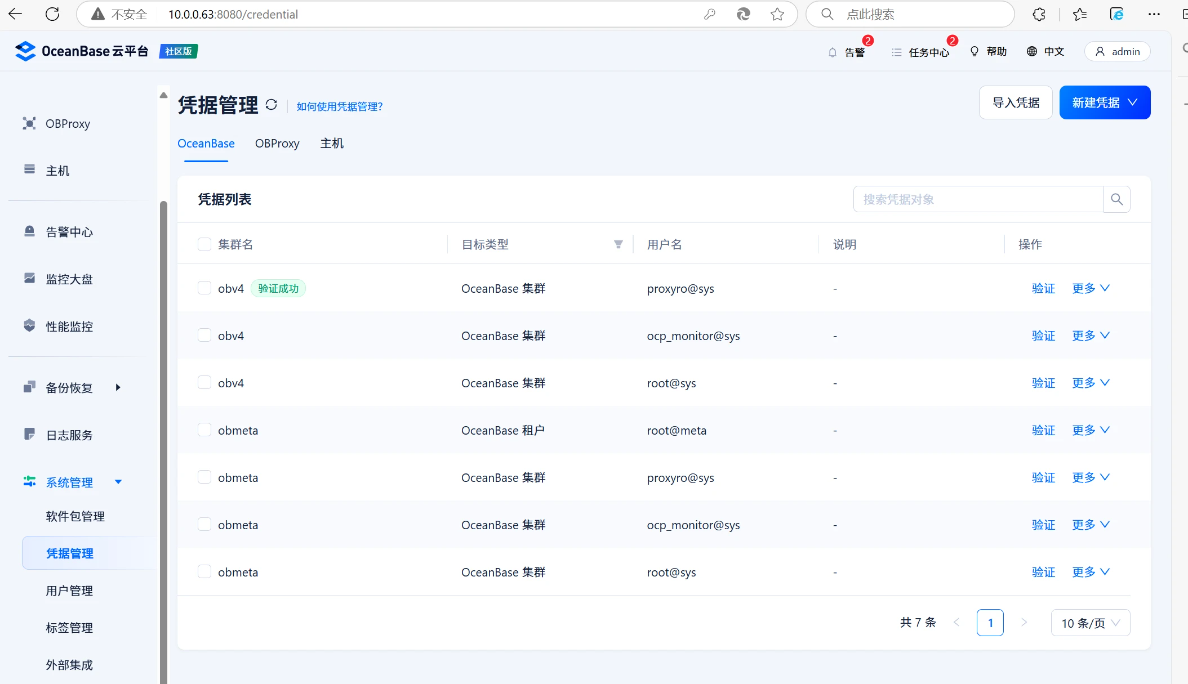Click the filter icon in 目标类型 column
Image resolution: width=1188 pixels, height=684 pixels.
click(618, 245)
